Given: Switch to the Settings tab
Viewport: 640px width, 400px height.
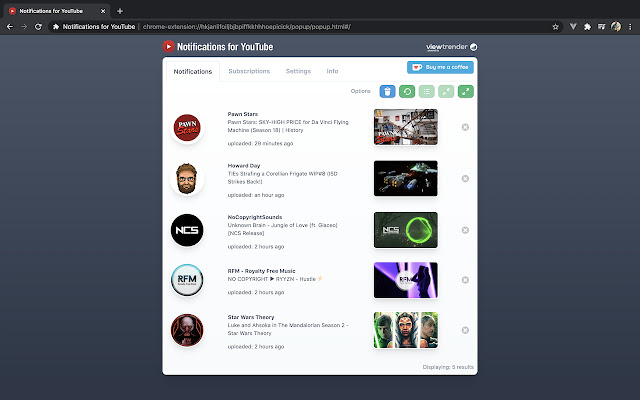Looking at the screenshot, I should coord(298,71).
